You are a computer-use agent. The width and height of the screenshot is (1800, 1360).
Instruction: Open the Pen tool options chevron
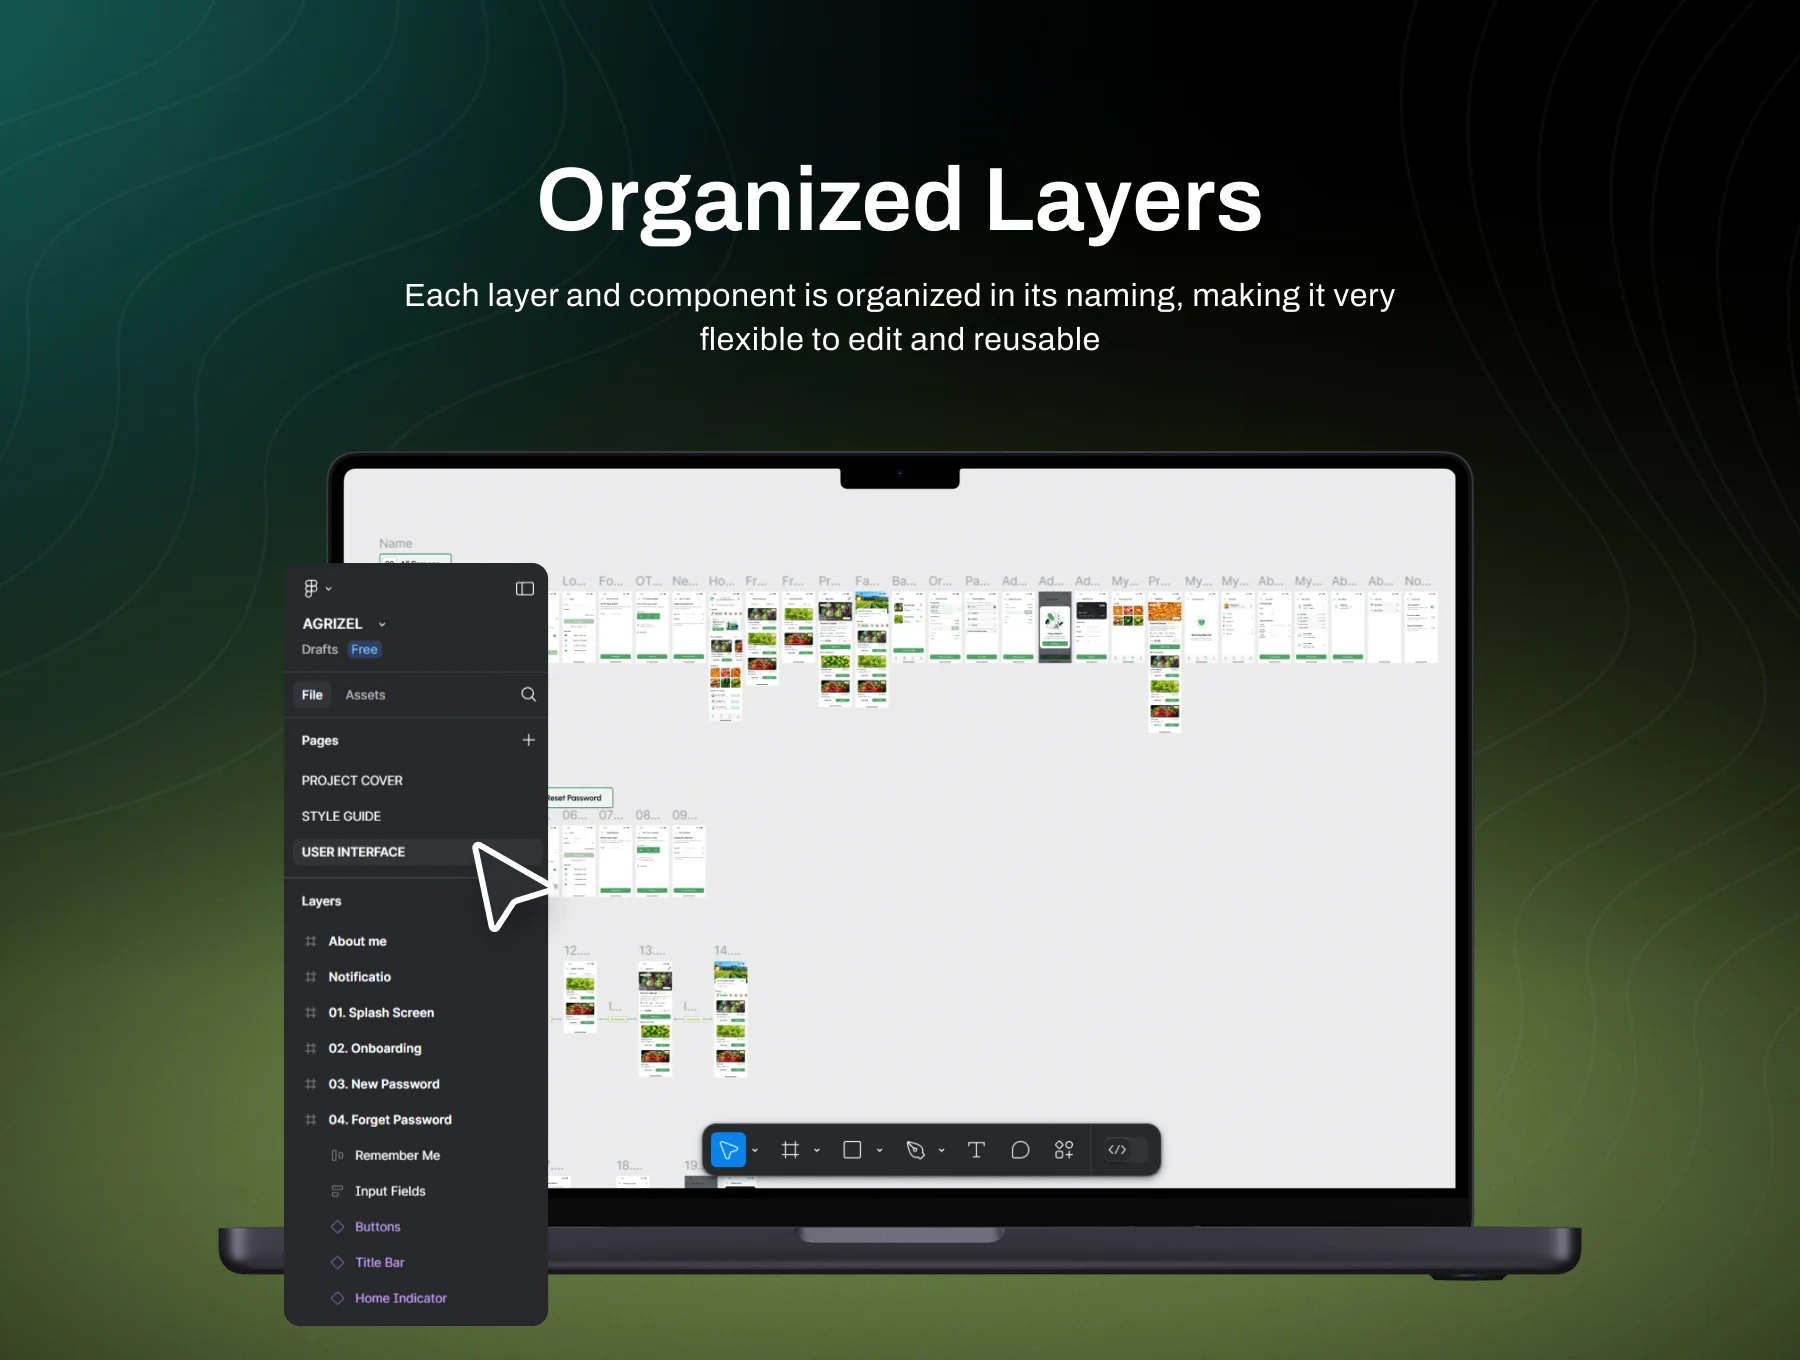(x=942, y=1150)
